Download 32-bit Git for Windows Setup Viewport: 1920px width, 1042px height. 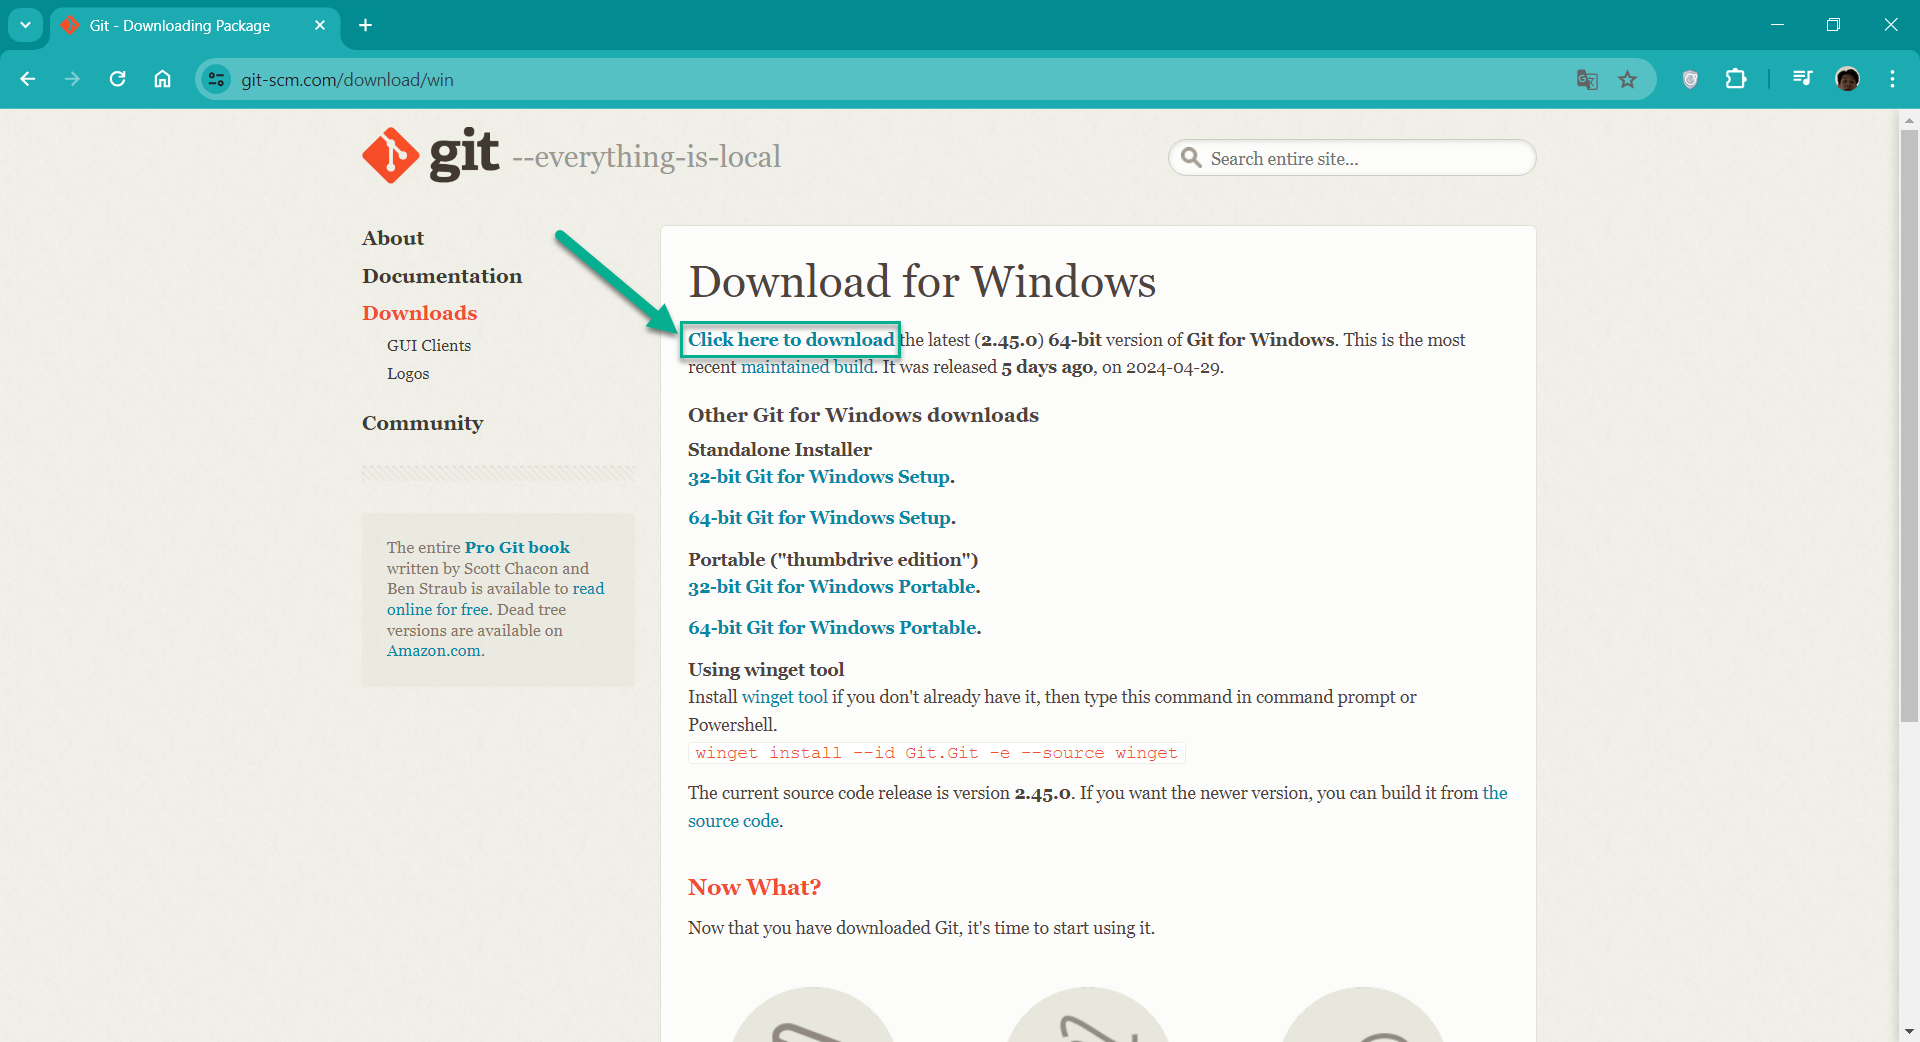click(819, 477)
